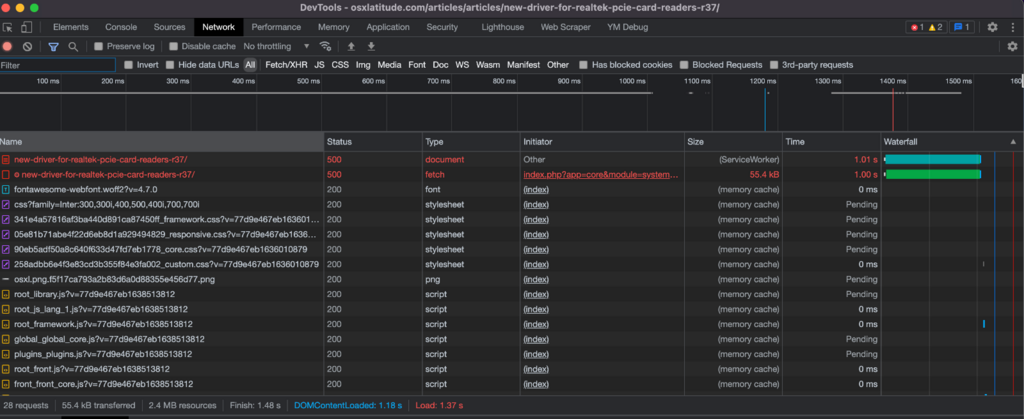Tick the Blocked Requests checkbox
The height and width of the screenshot is (419, 1024).
point(685,65)
